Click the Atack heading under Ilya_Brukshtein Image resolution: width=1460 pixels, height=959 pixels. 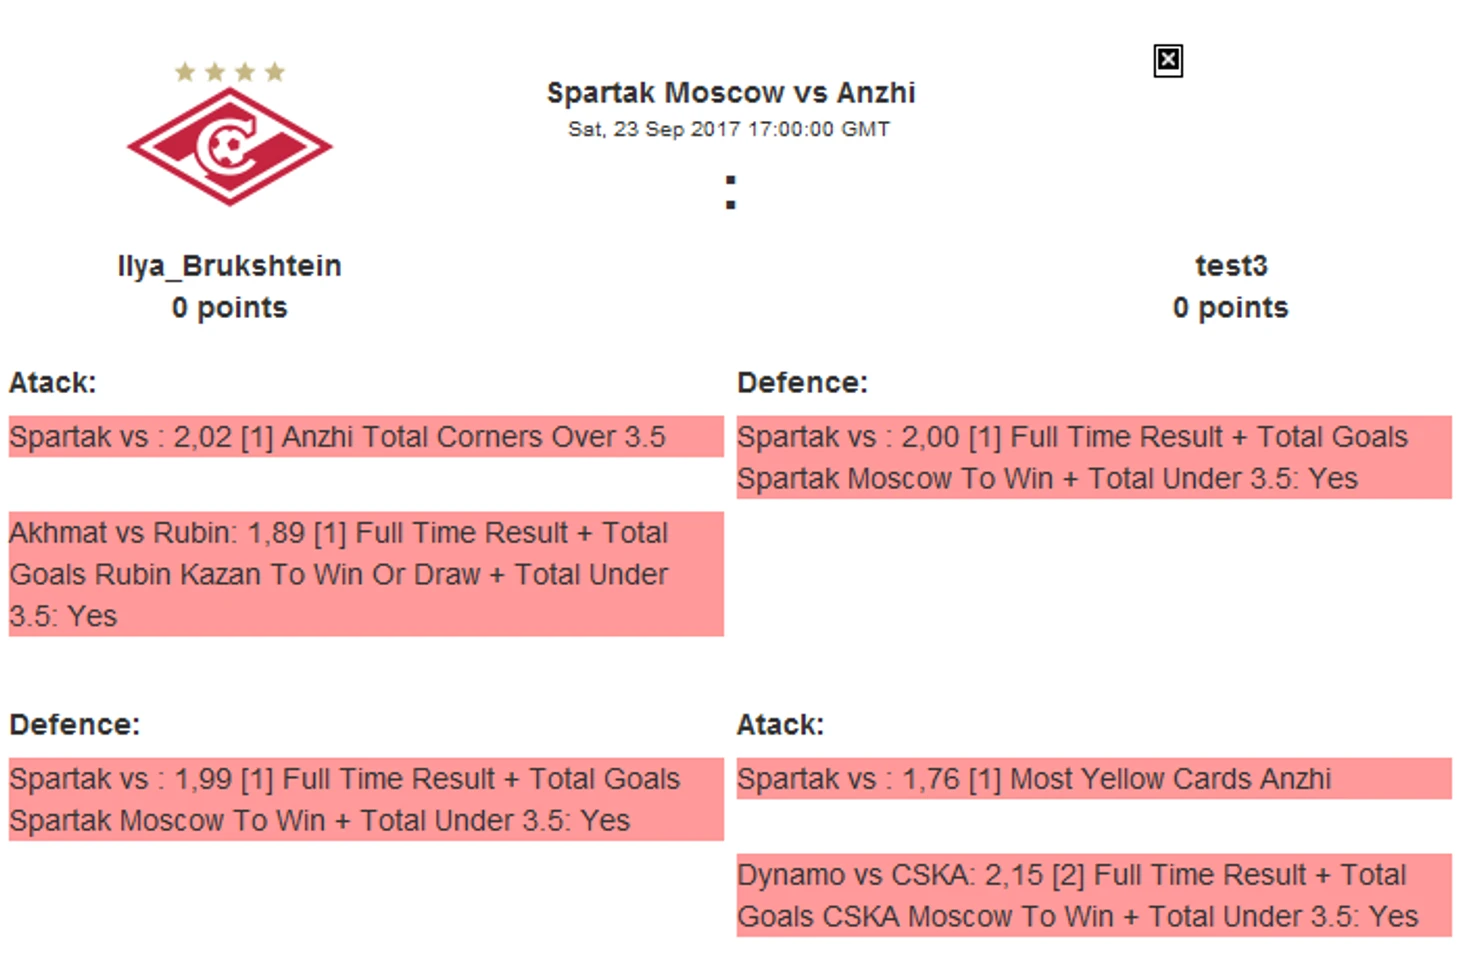pyautogui.click(x=53, y=383)
